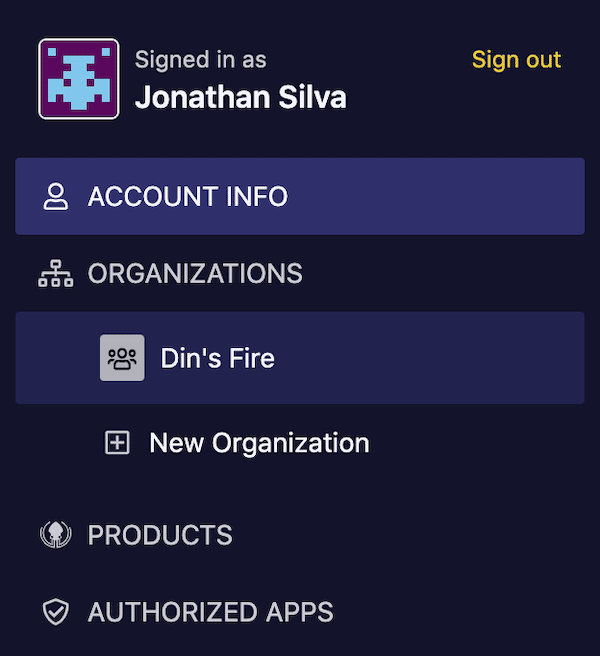Click the GitKraken logo beside Products

[x=56, y=535]
